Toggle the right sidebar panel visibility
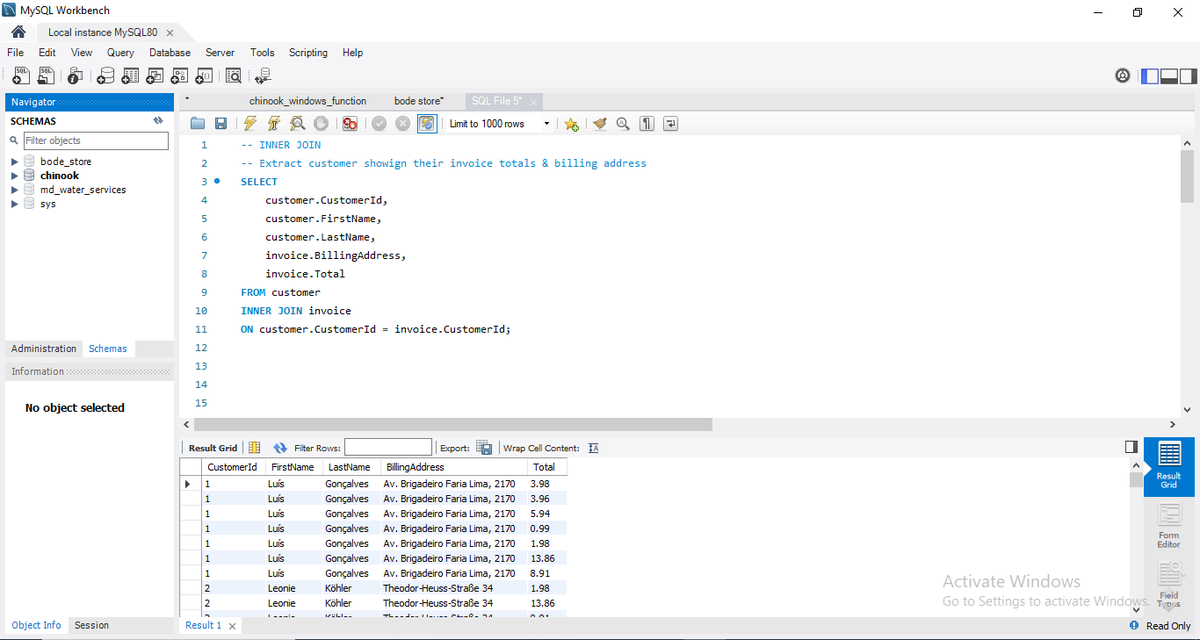The width and height of the screenshot is (1200, 640). (1187, 76)
